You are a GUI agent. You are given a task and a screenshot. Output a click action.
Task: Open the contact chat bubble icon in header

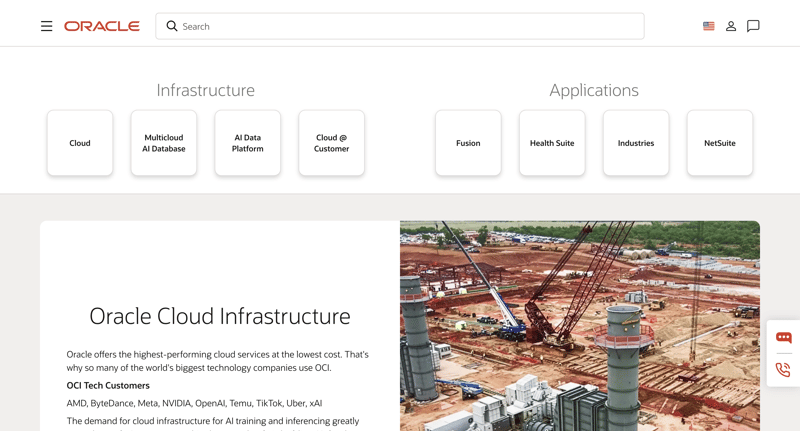[x=753, y=26]
